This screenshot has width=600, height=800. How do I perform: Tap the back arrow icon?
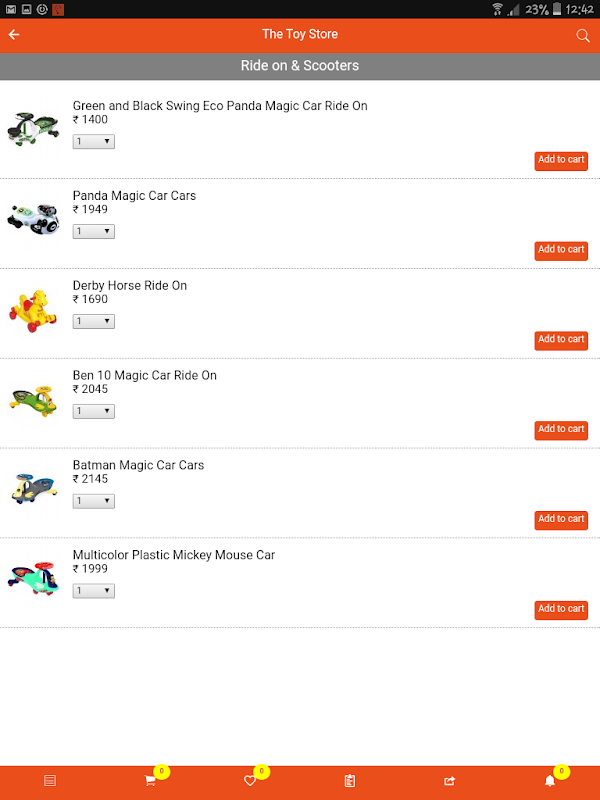pyautogui.click(x=14, y=35)
